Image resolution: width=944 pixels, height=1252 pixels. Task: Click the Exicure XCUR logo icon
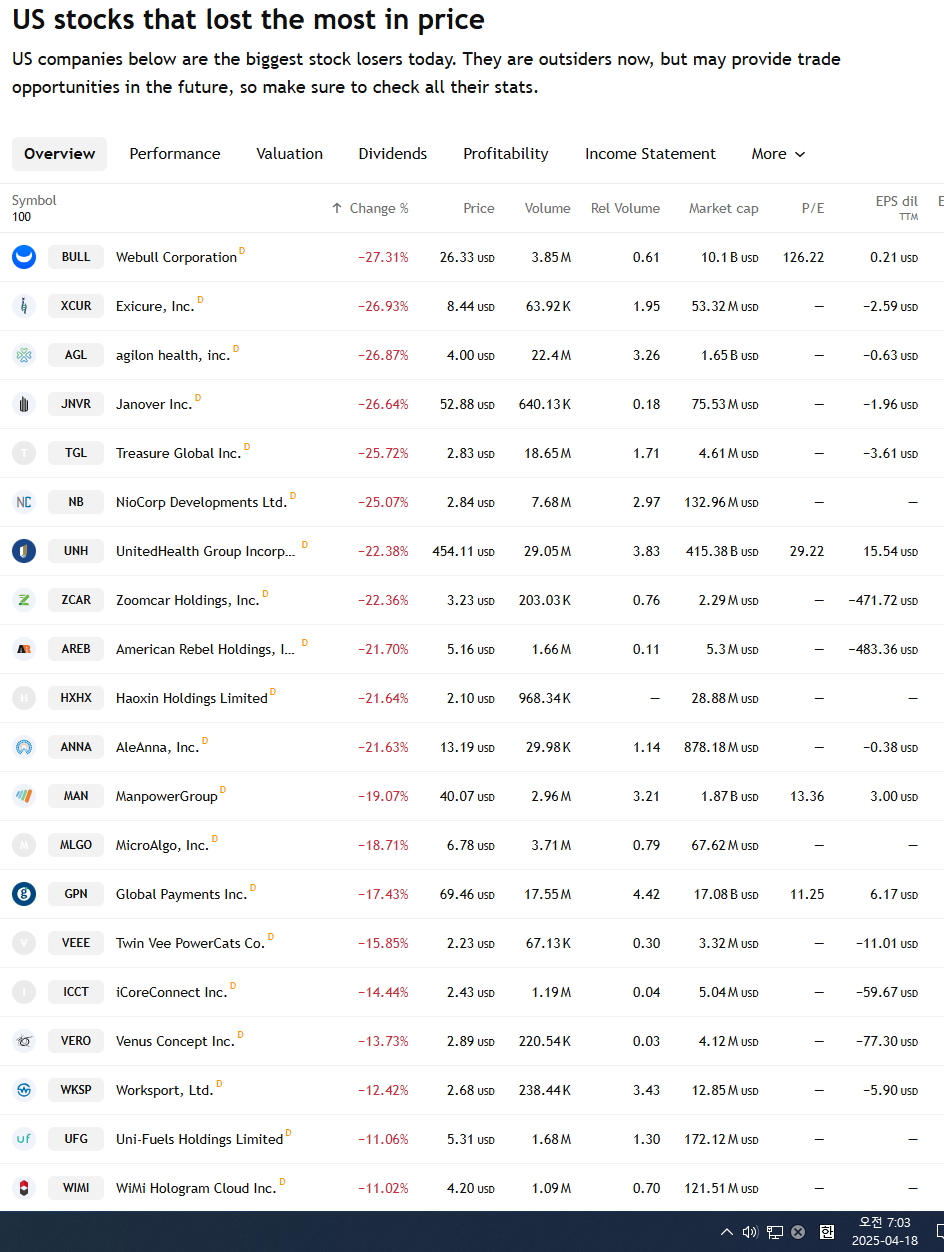point(24,306)
